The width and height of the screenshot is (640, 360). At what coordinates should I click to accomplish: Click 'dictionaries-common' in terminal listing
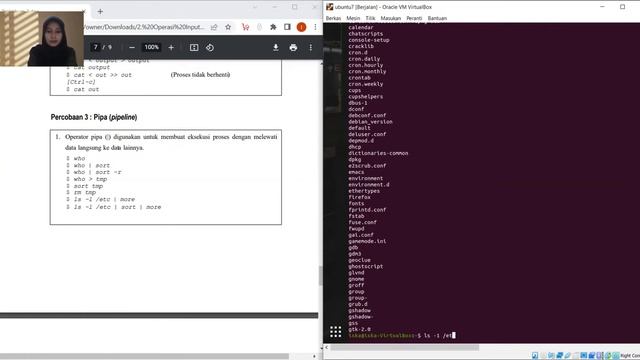pyautogui.click(x=378, y=153)
